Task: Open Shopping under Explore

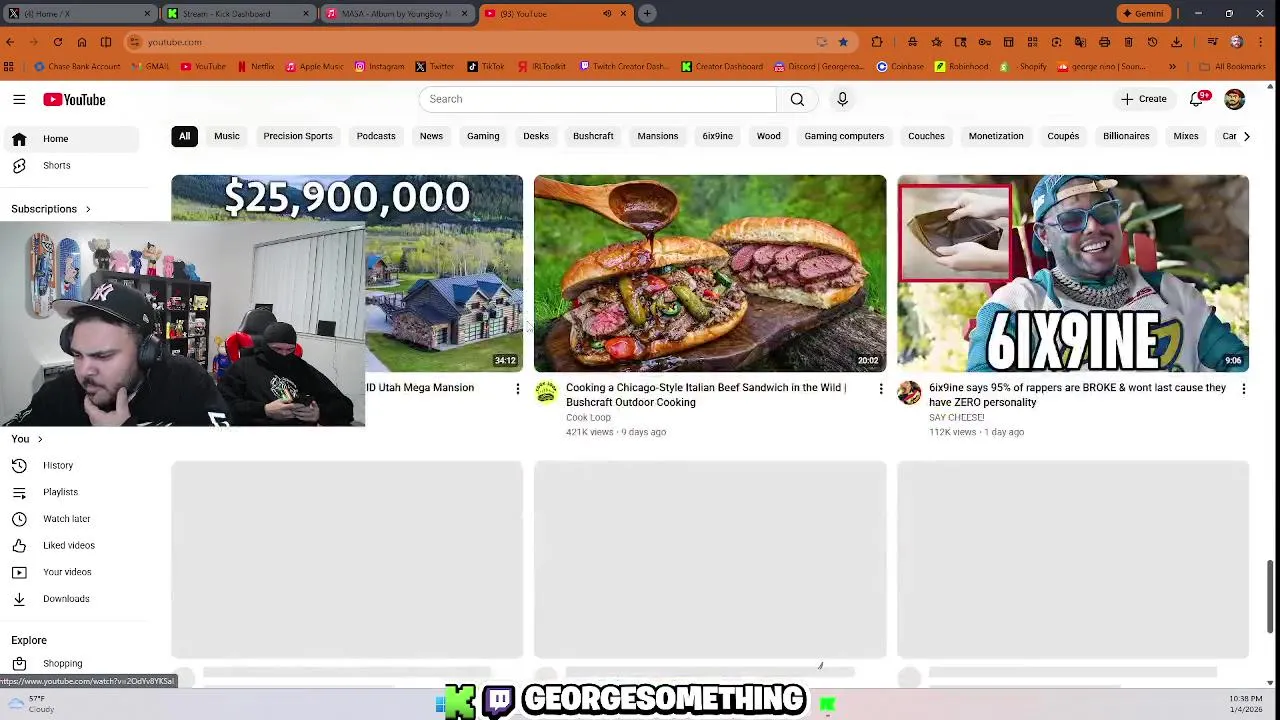Action: coord(70,664)
